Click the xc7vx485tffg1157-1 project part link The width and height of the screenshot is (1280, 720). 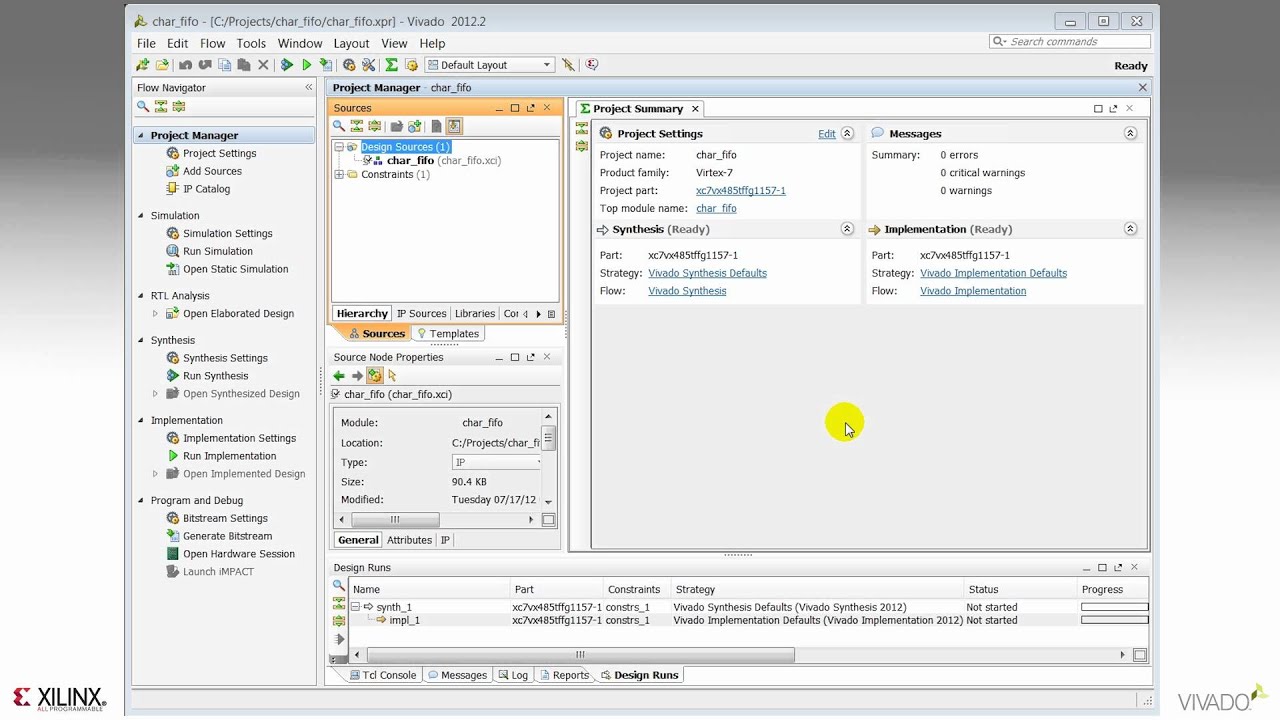coord(740,191)
